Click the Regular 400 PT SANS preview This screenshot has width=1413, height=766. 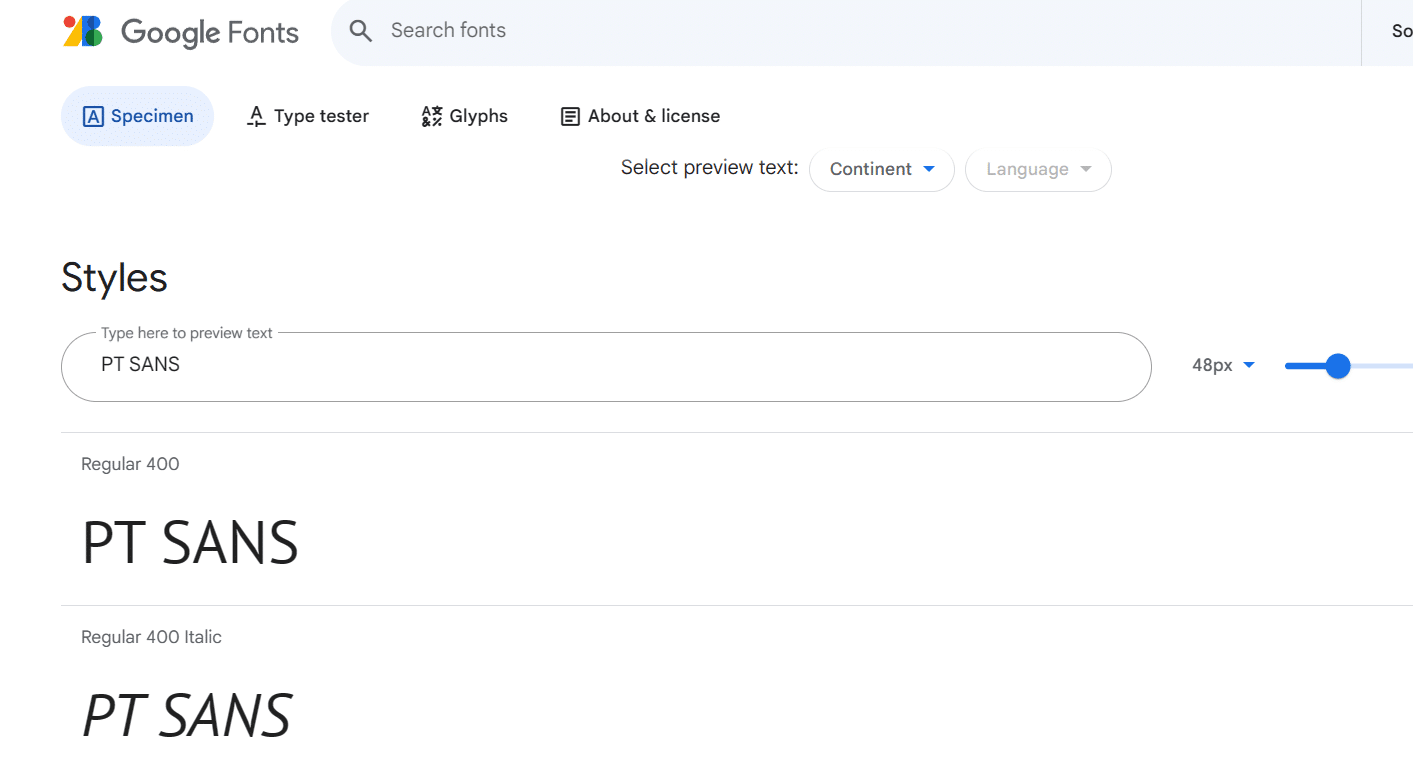(189, 542)
